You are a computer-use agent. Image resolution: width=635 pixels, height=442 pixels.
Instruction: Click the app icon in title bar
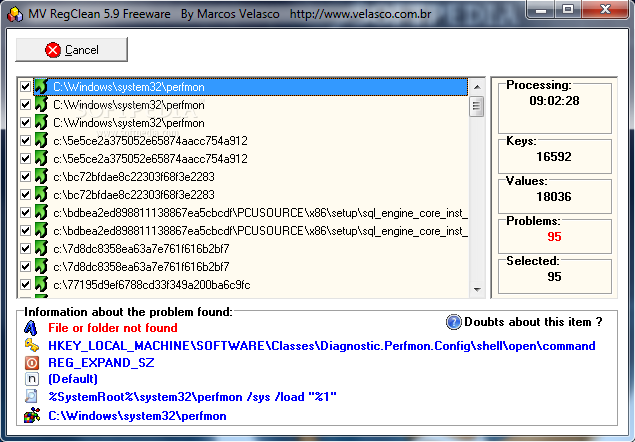point(15,14)
